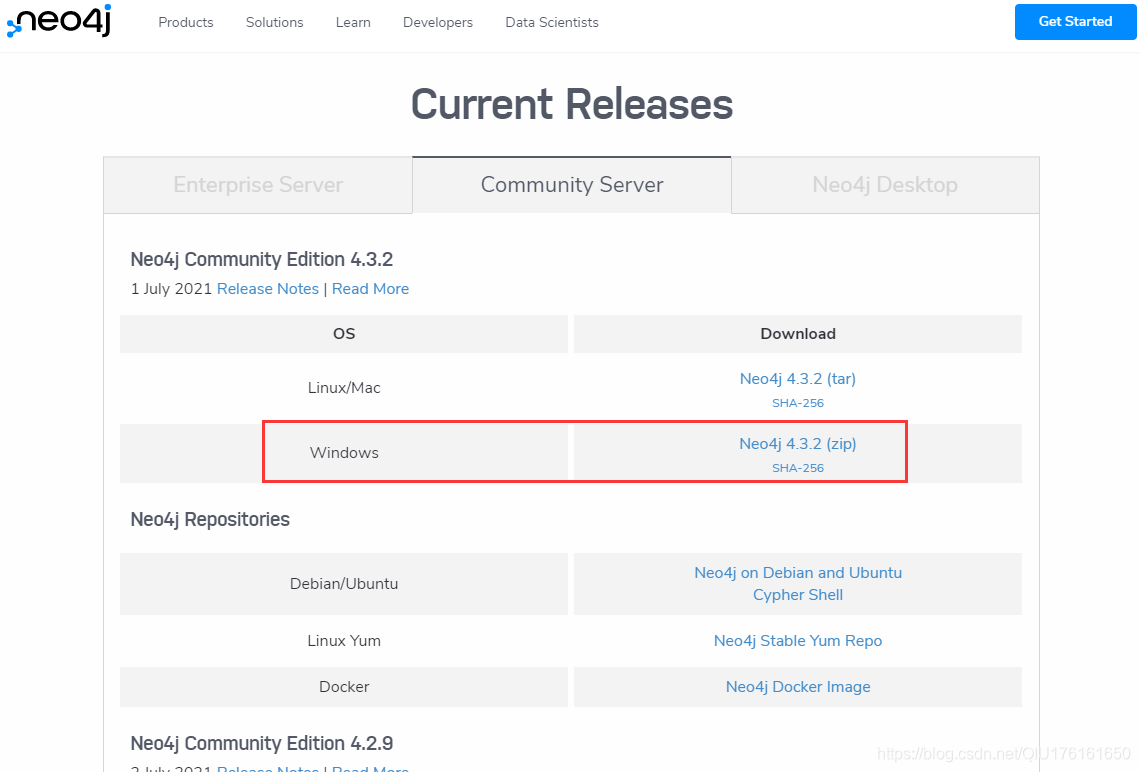Open the Cypher Shell link
The width and height of the screenshot is (1140, 772).
point(798,595)
